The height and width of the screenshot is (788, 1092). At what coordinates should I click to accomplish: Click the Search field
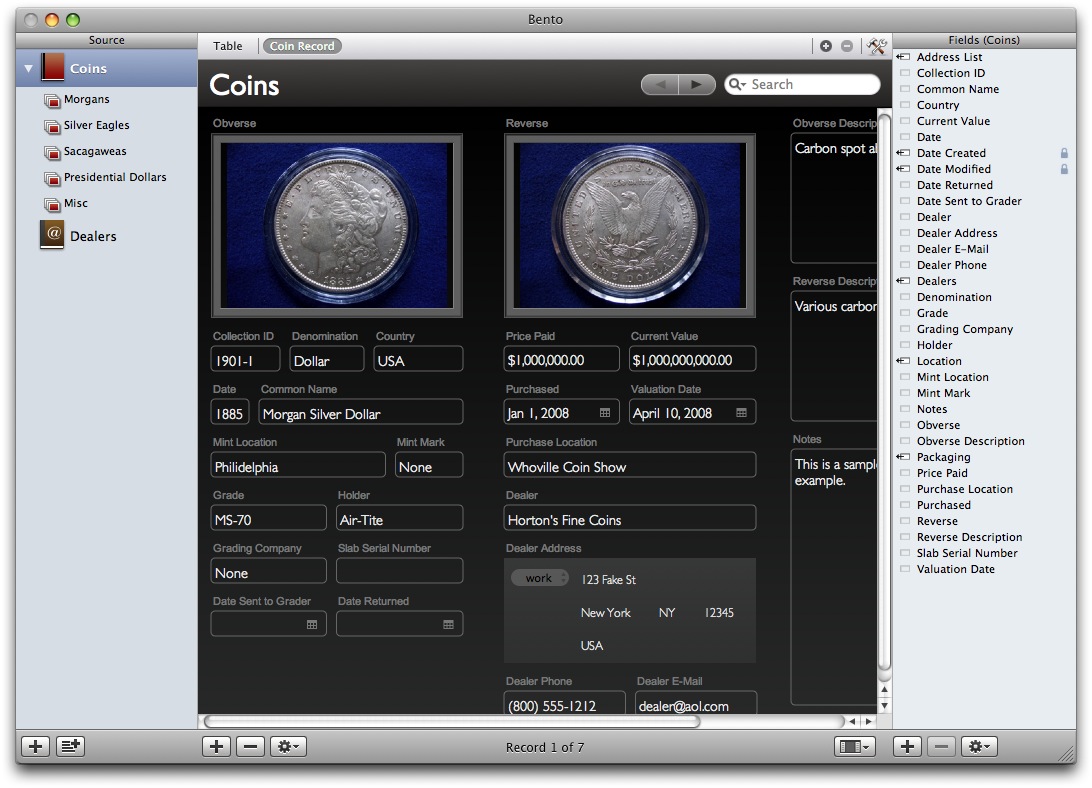pyautogui.click(x=802, y=84)
